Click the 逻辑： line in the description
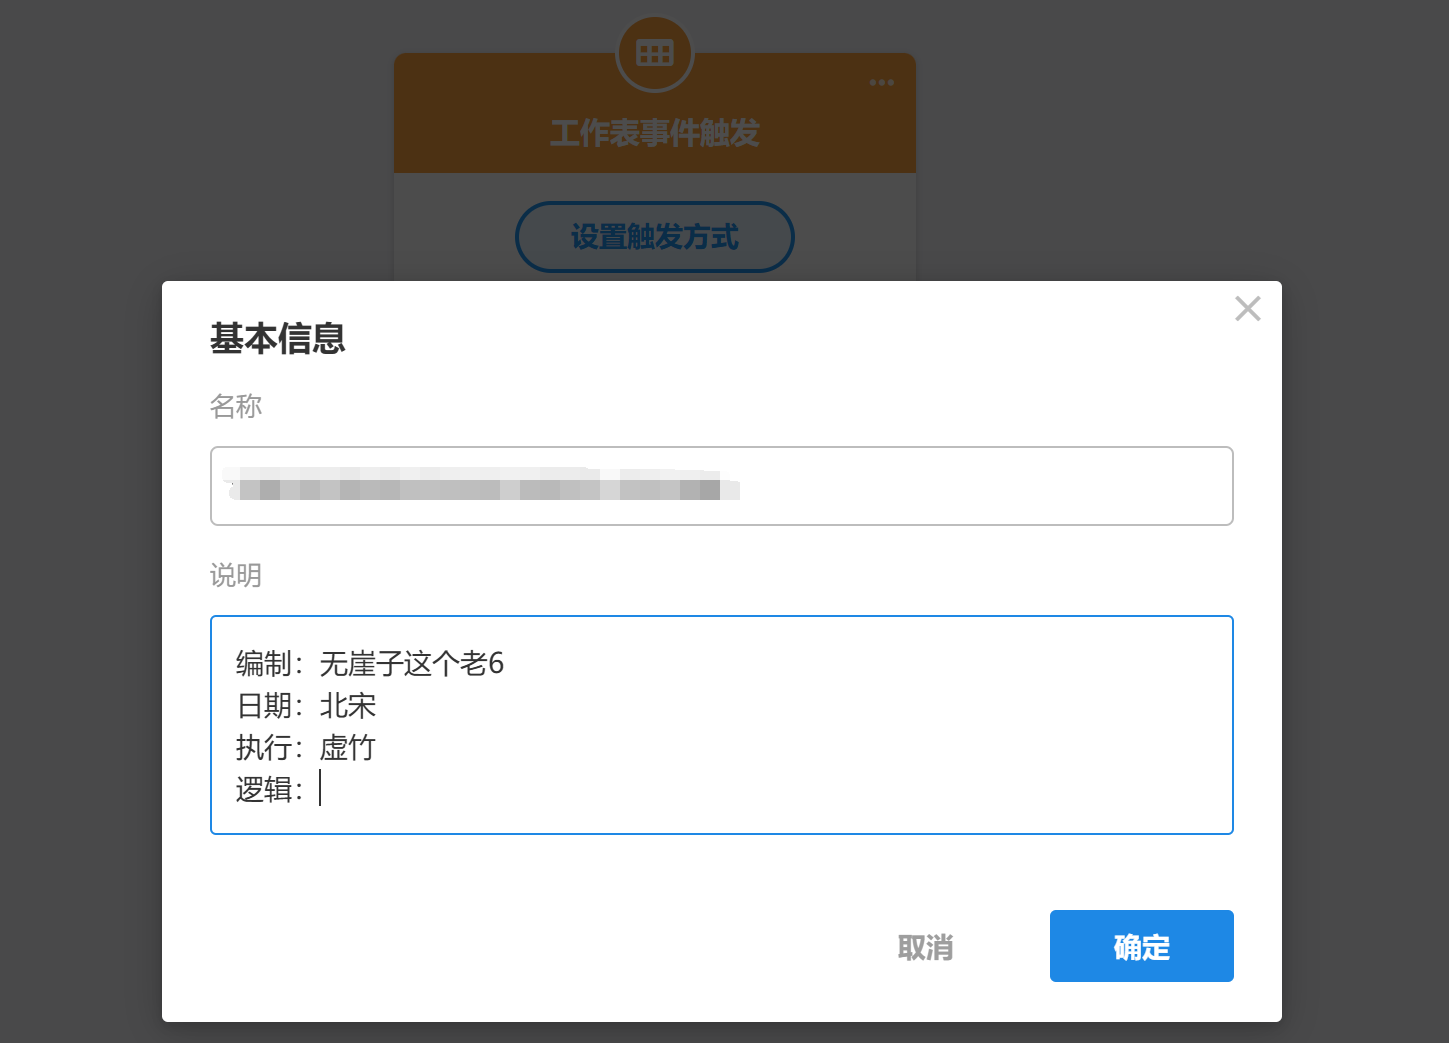The height and width of the screenshot is (1043, 1449). [x=266, y=790]
